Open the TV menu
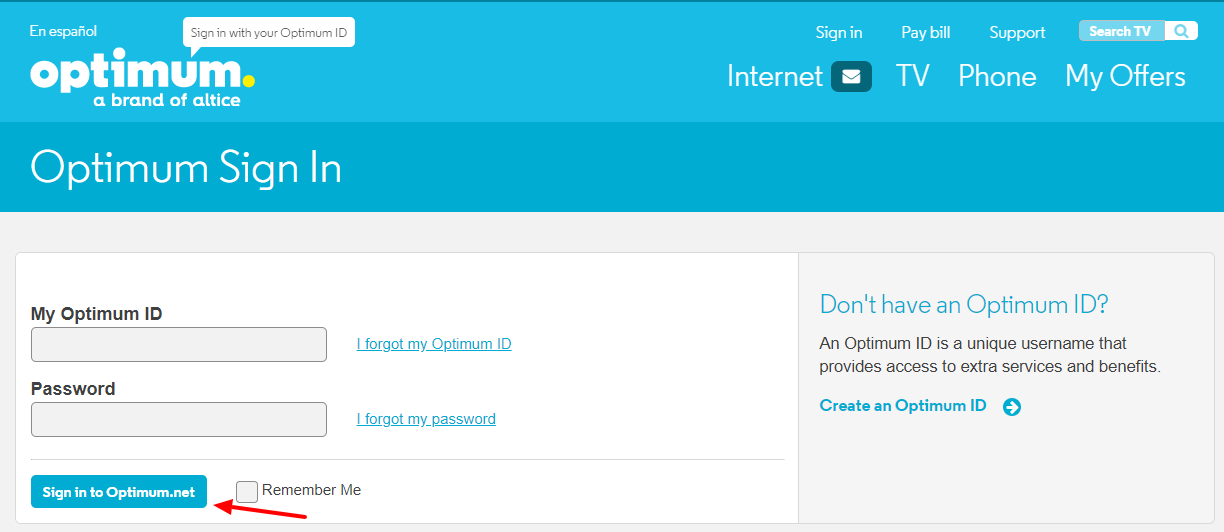This screenshot has width=1224, height=532. [912, 77]
